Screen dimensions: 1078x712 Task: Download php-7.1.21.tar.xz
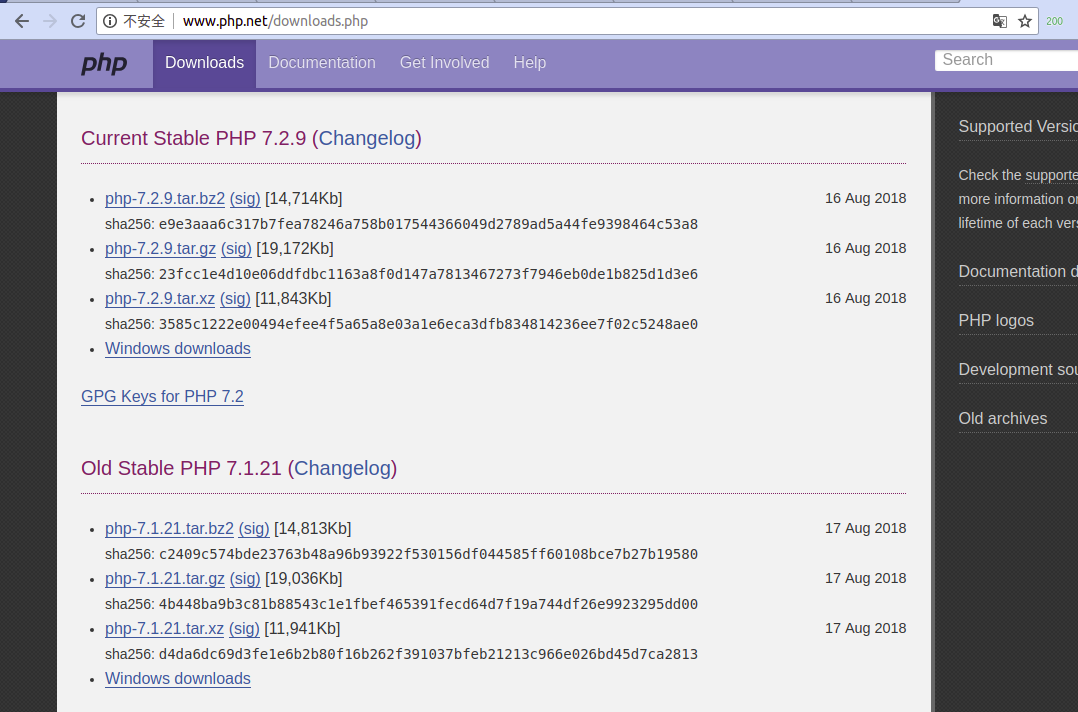tap(164, 629)
